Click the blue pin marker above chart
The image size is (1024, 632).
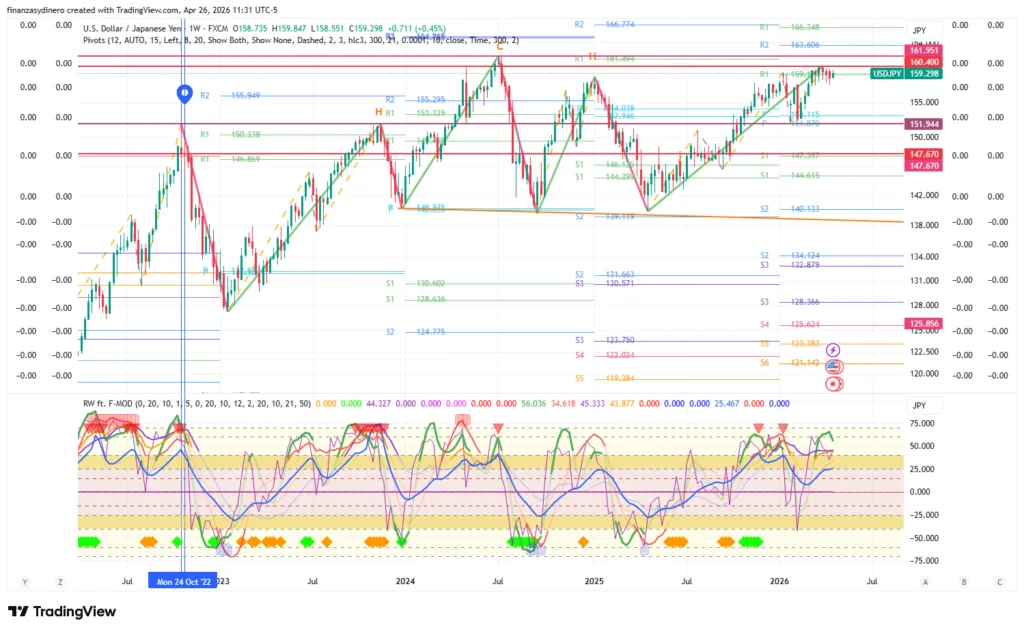pos(184,94)
